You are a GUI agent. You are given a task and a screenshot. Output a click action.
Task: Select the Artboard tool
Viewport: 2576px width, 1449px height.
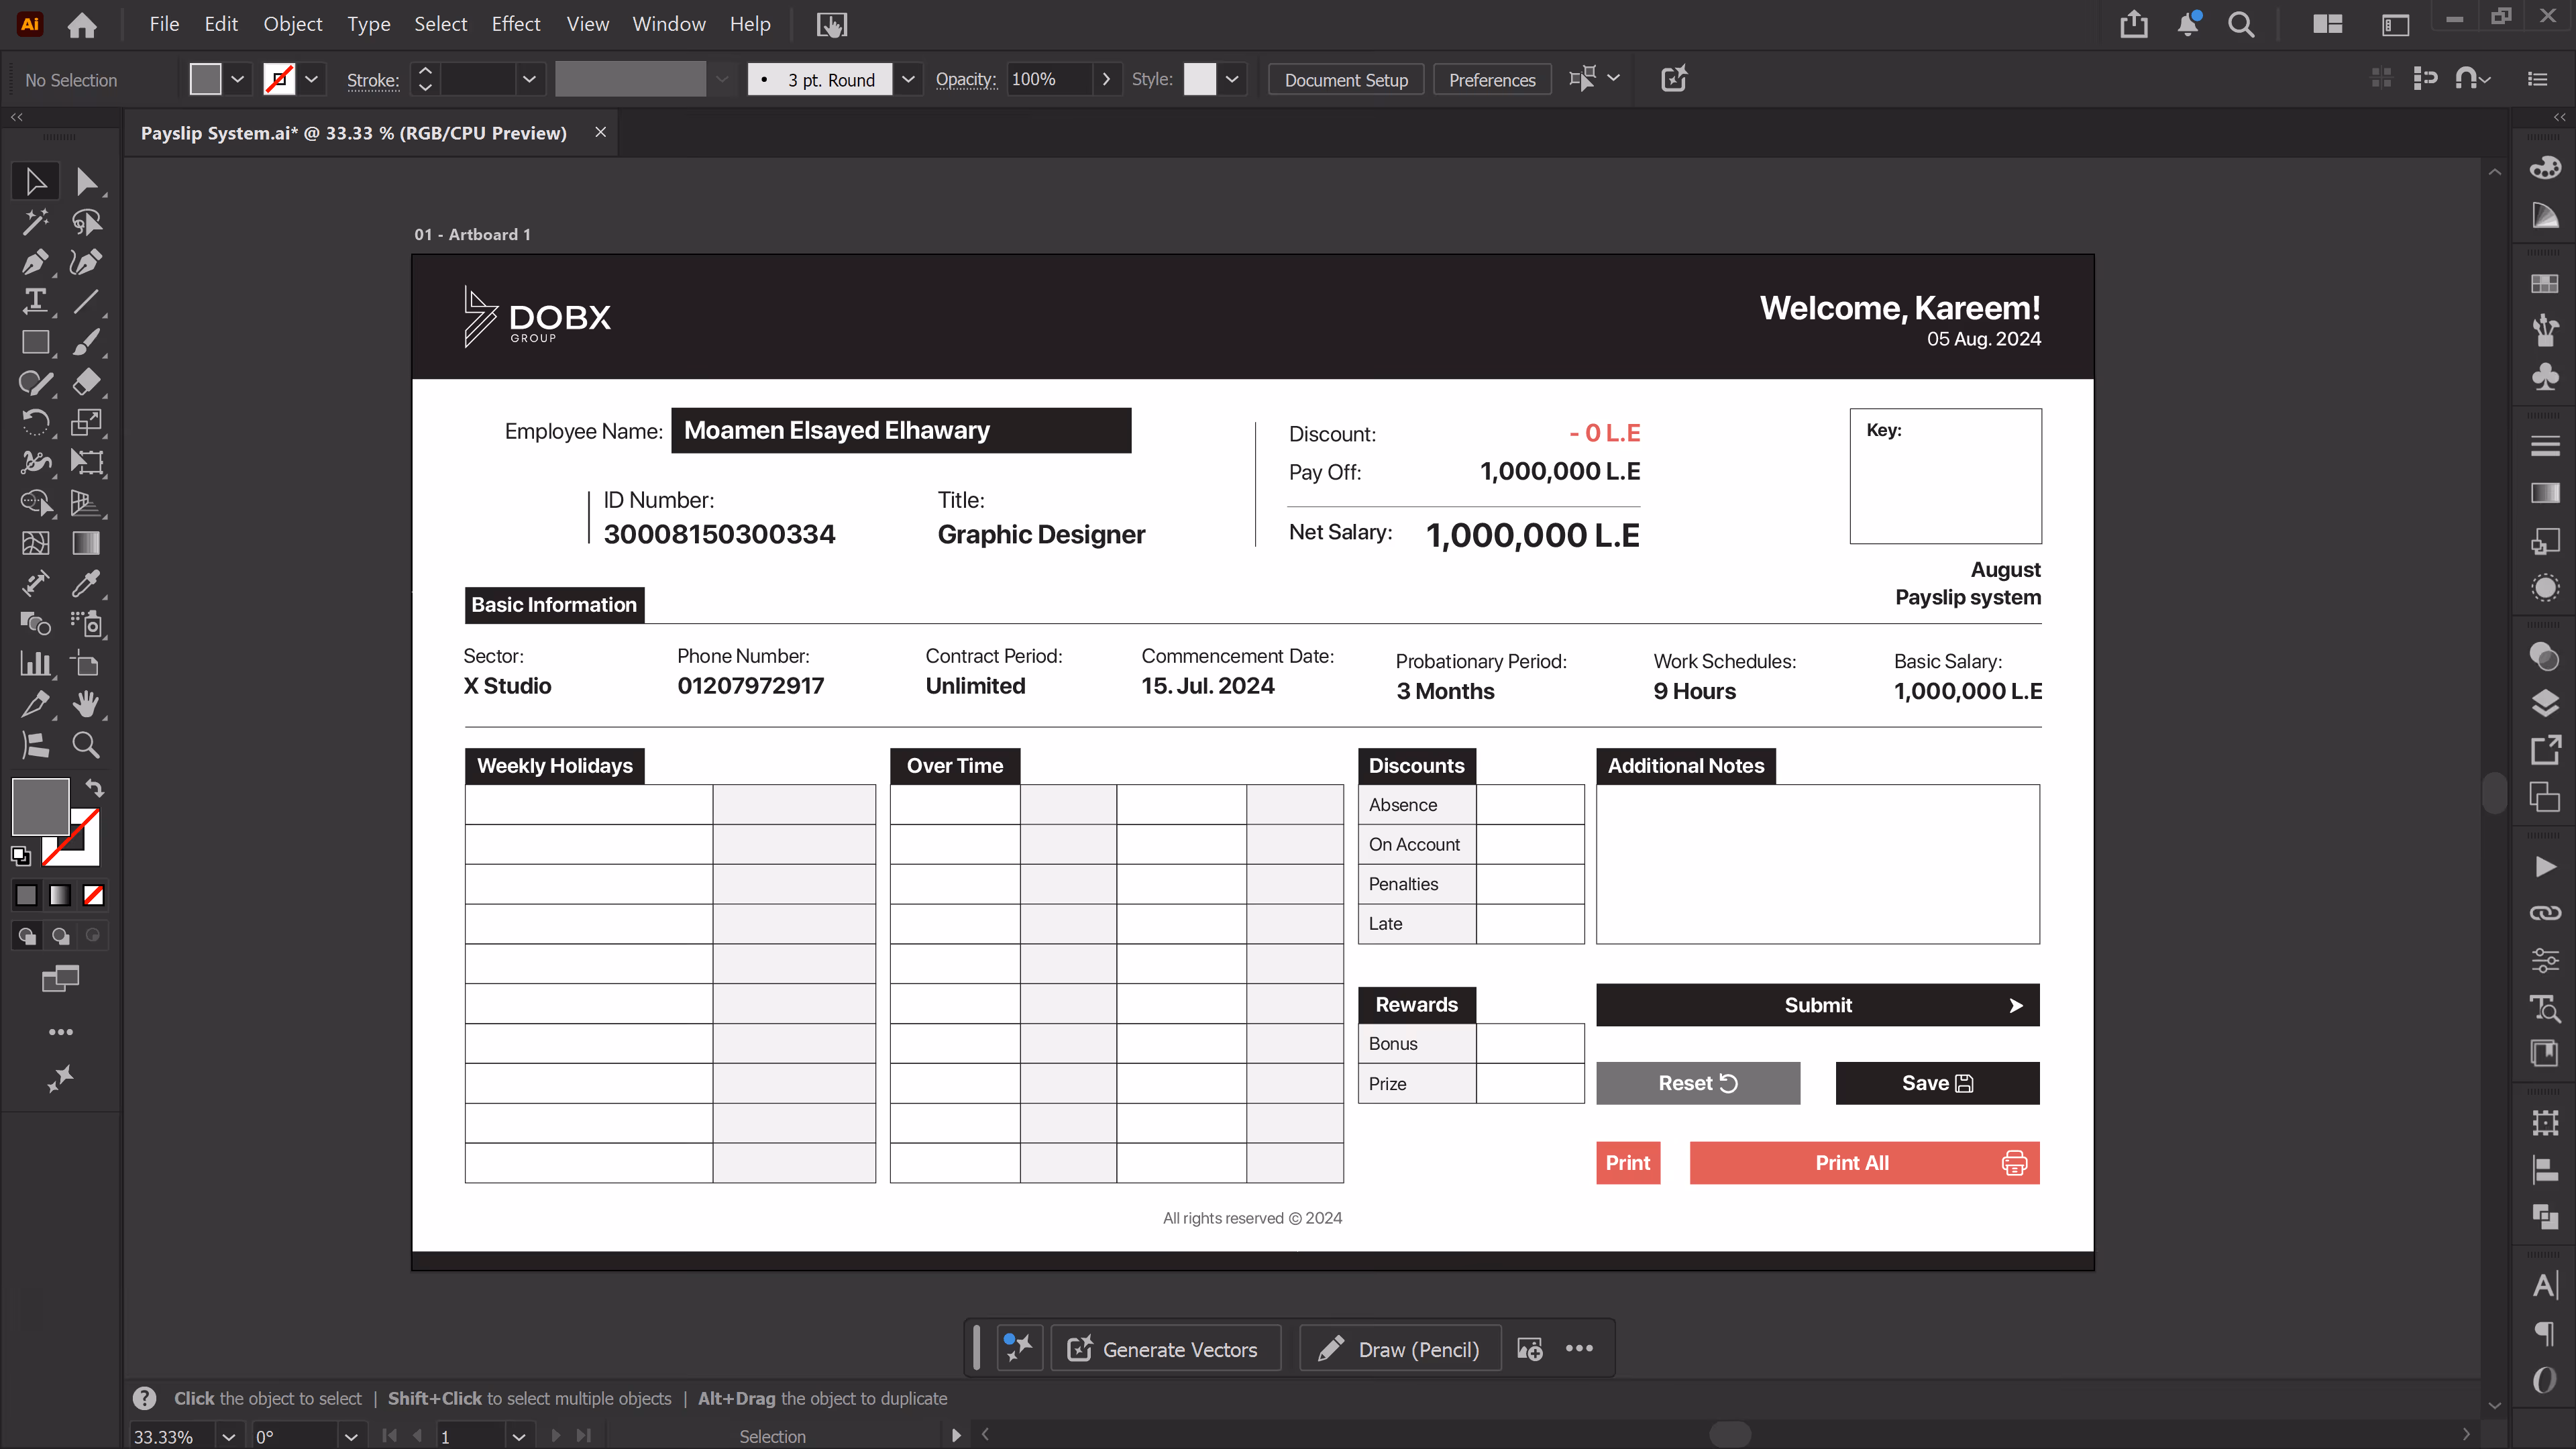point(86,663)
